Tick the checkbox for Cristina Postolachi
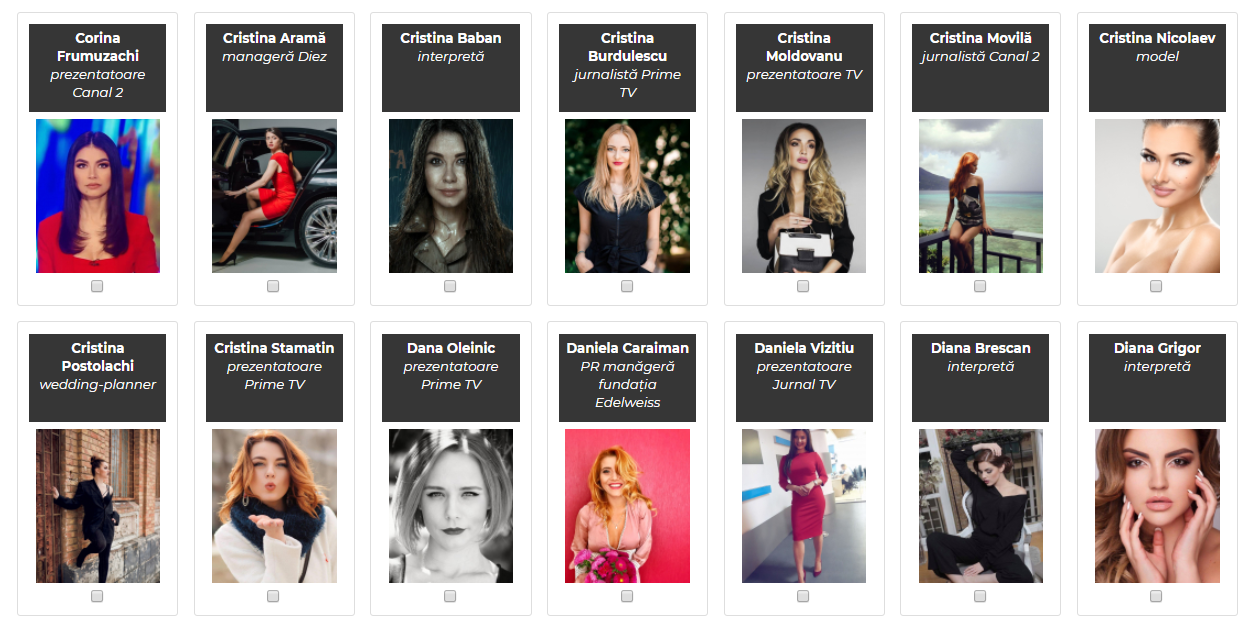Image resolution: width=1247 pixels, height=627 pixels. tap(97, 596)
